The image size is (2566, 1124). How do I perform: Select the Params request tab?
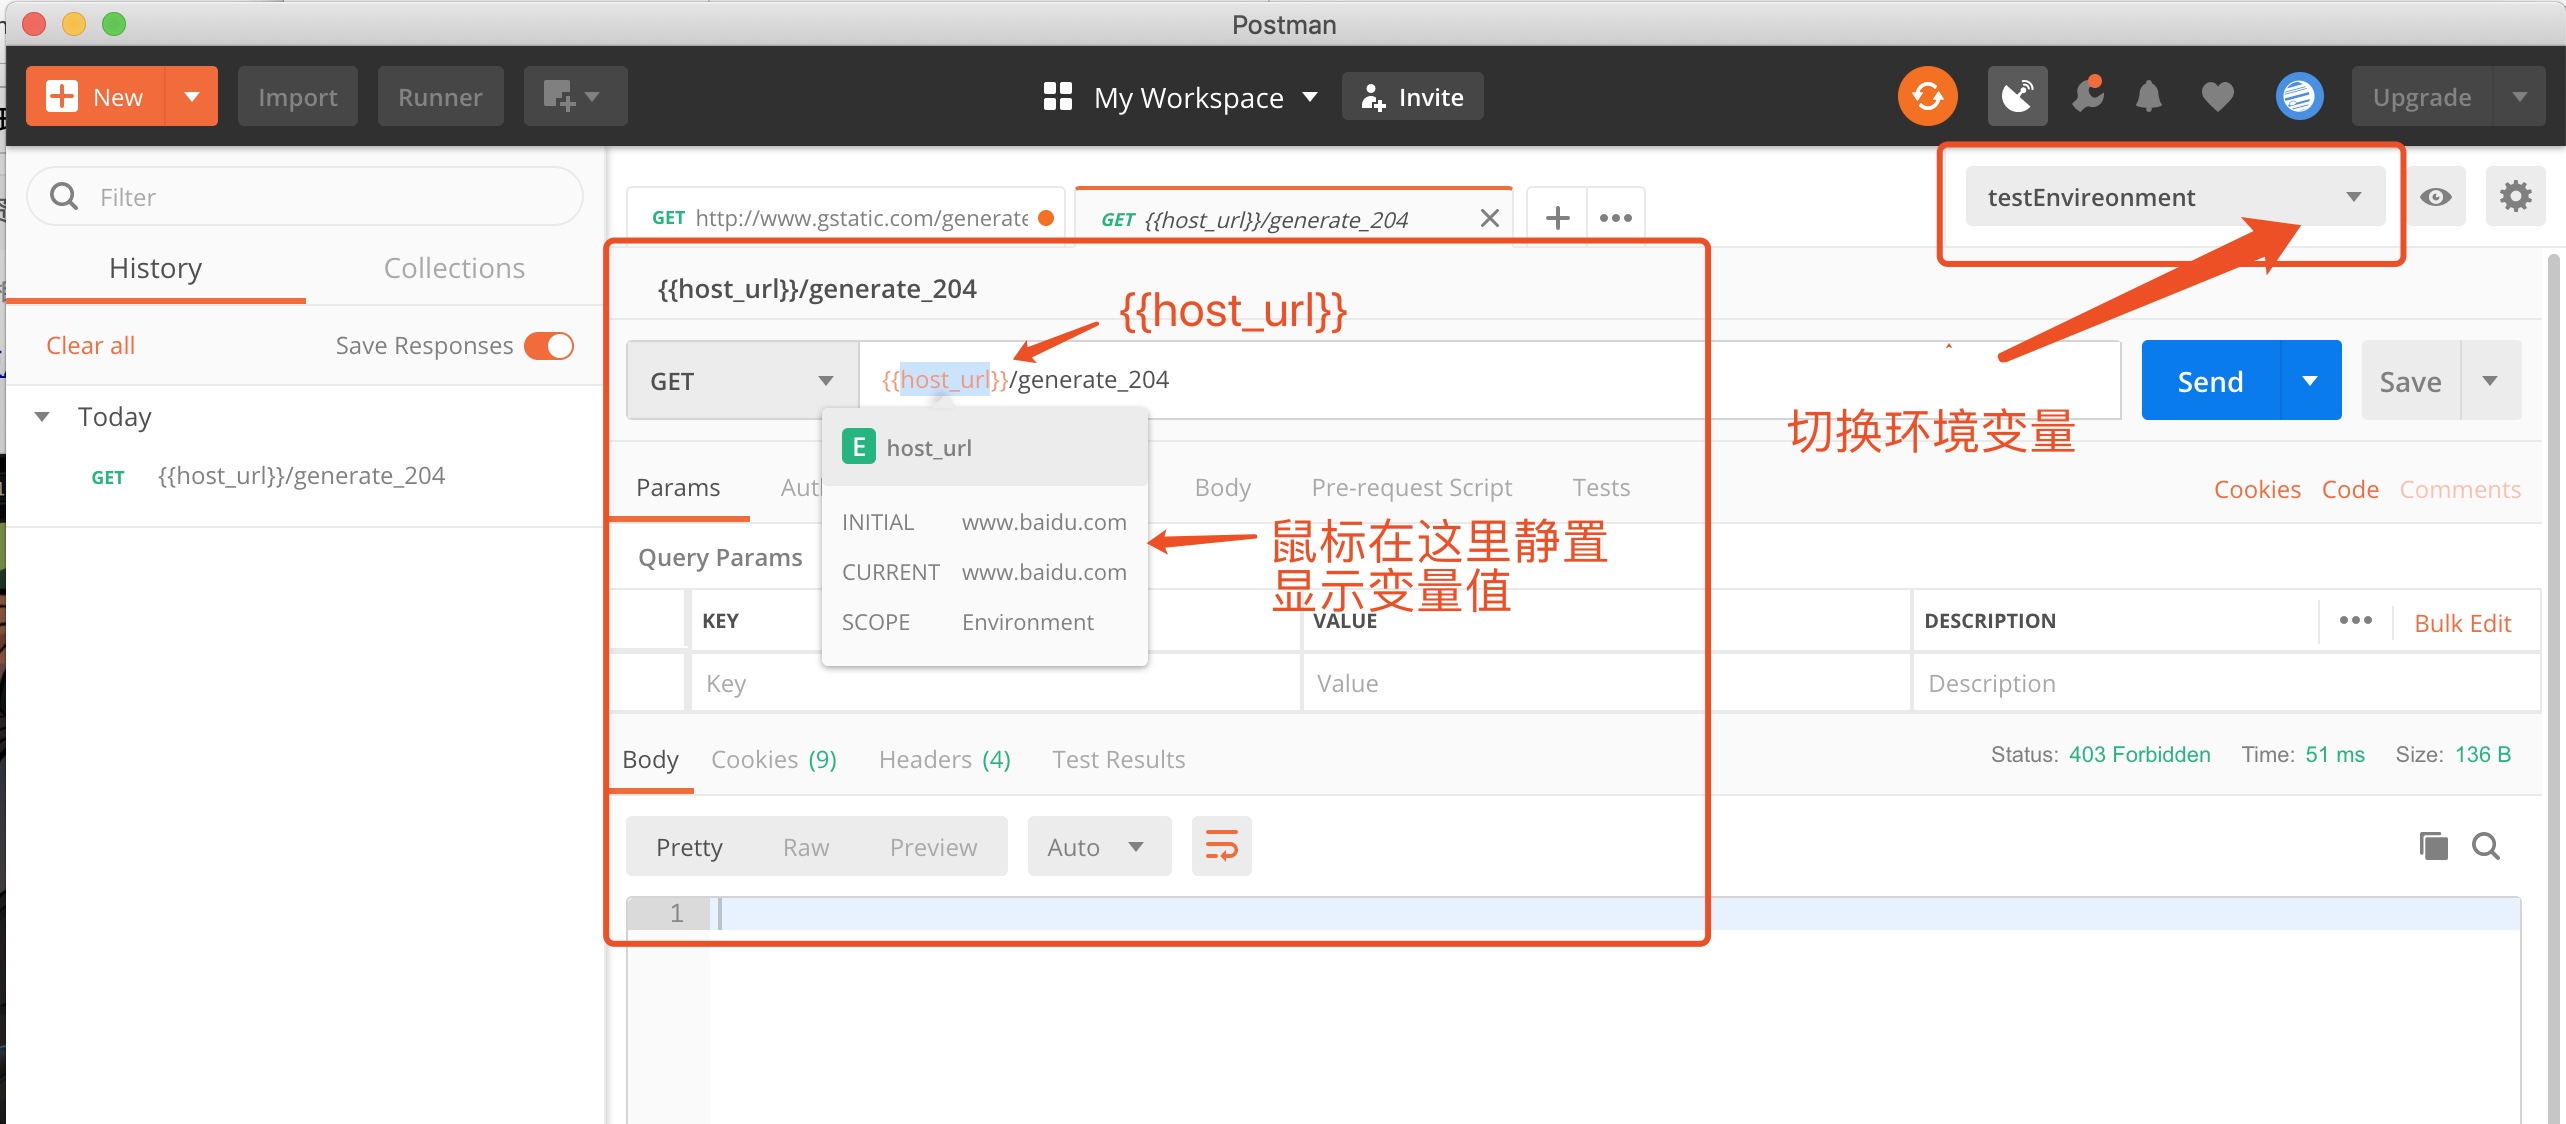click(x=678, y=487)
